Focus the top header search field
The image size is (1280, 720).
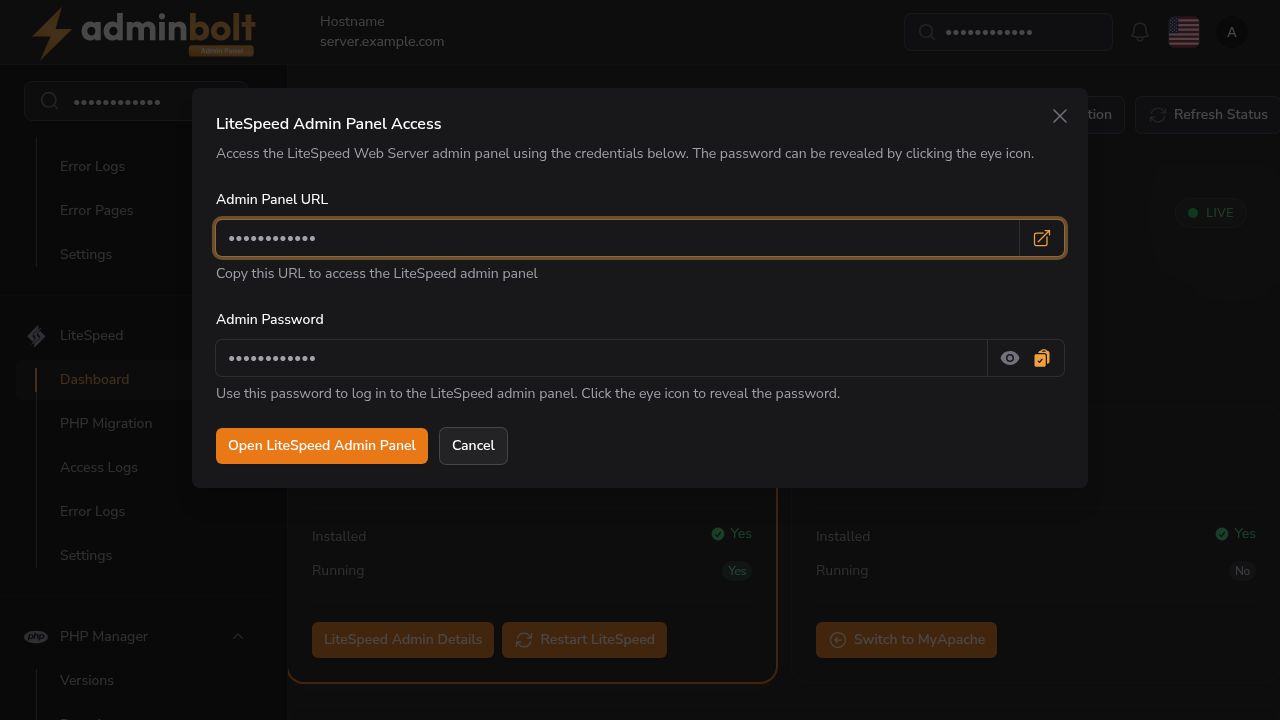tap(1008, 32)
